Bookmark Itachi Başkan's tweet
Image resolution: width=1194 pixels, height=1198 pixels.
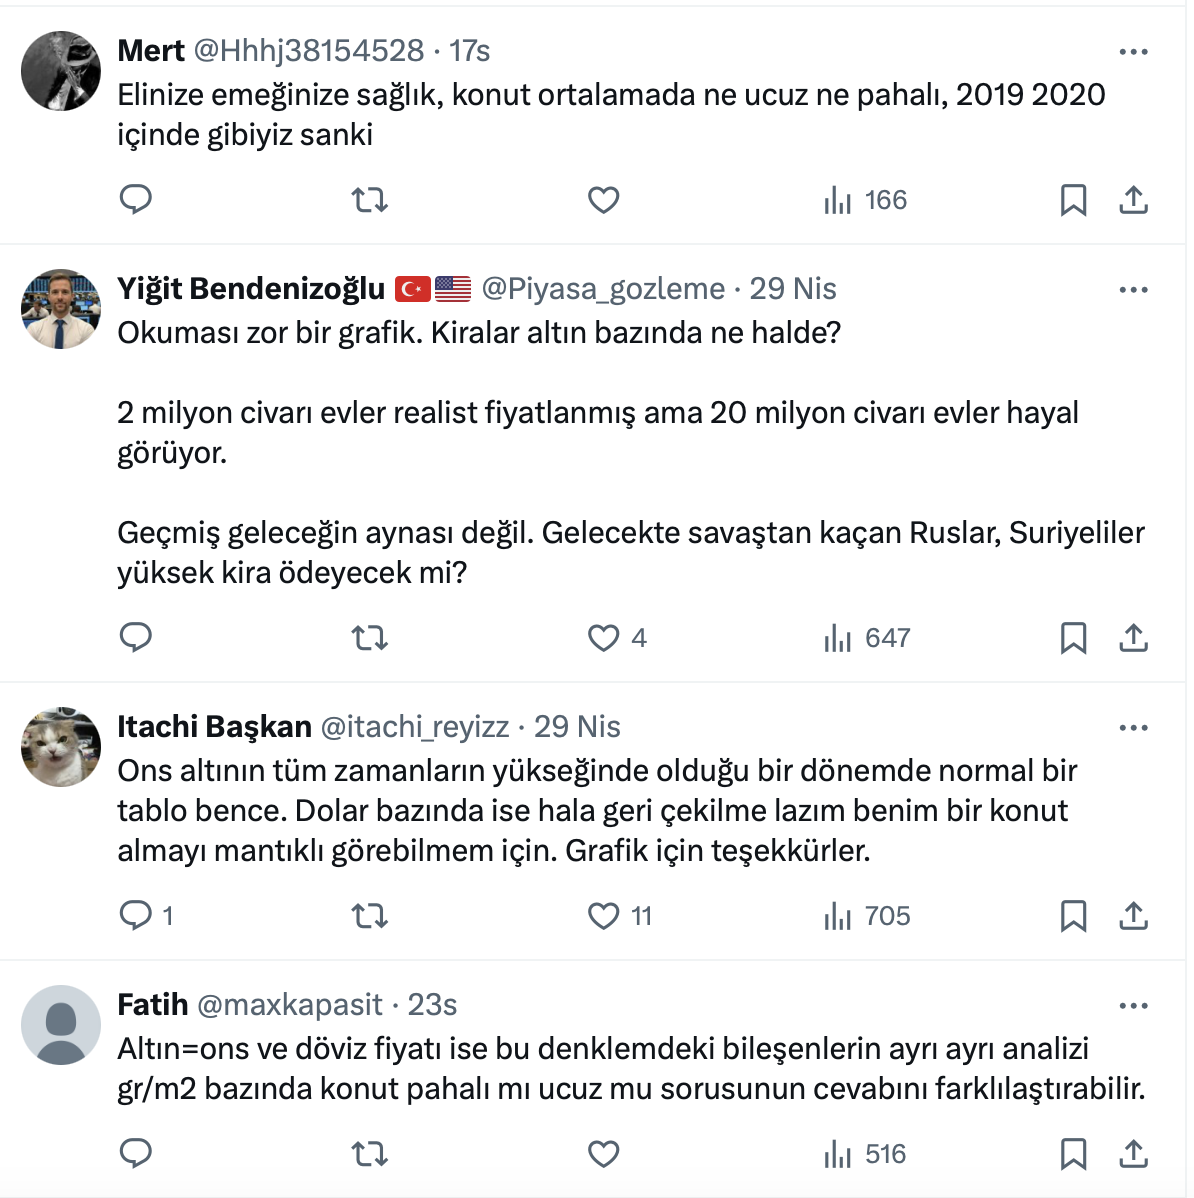(1073, 916)
